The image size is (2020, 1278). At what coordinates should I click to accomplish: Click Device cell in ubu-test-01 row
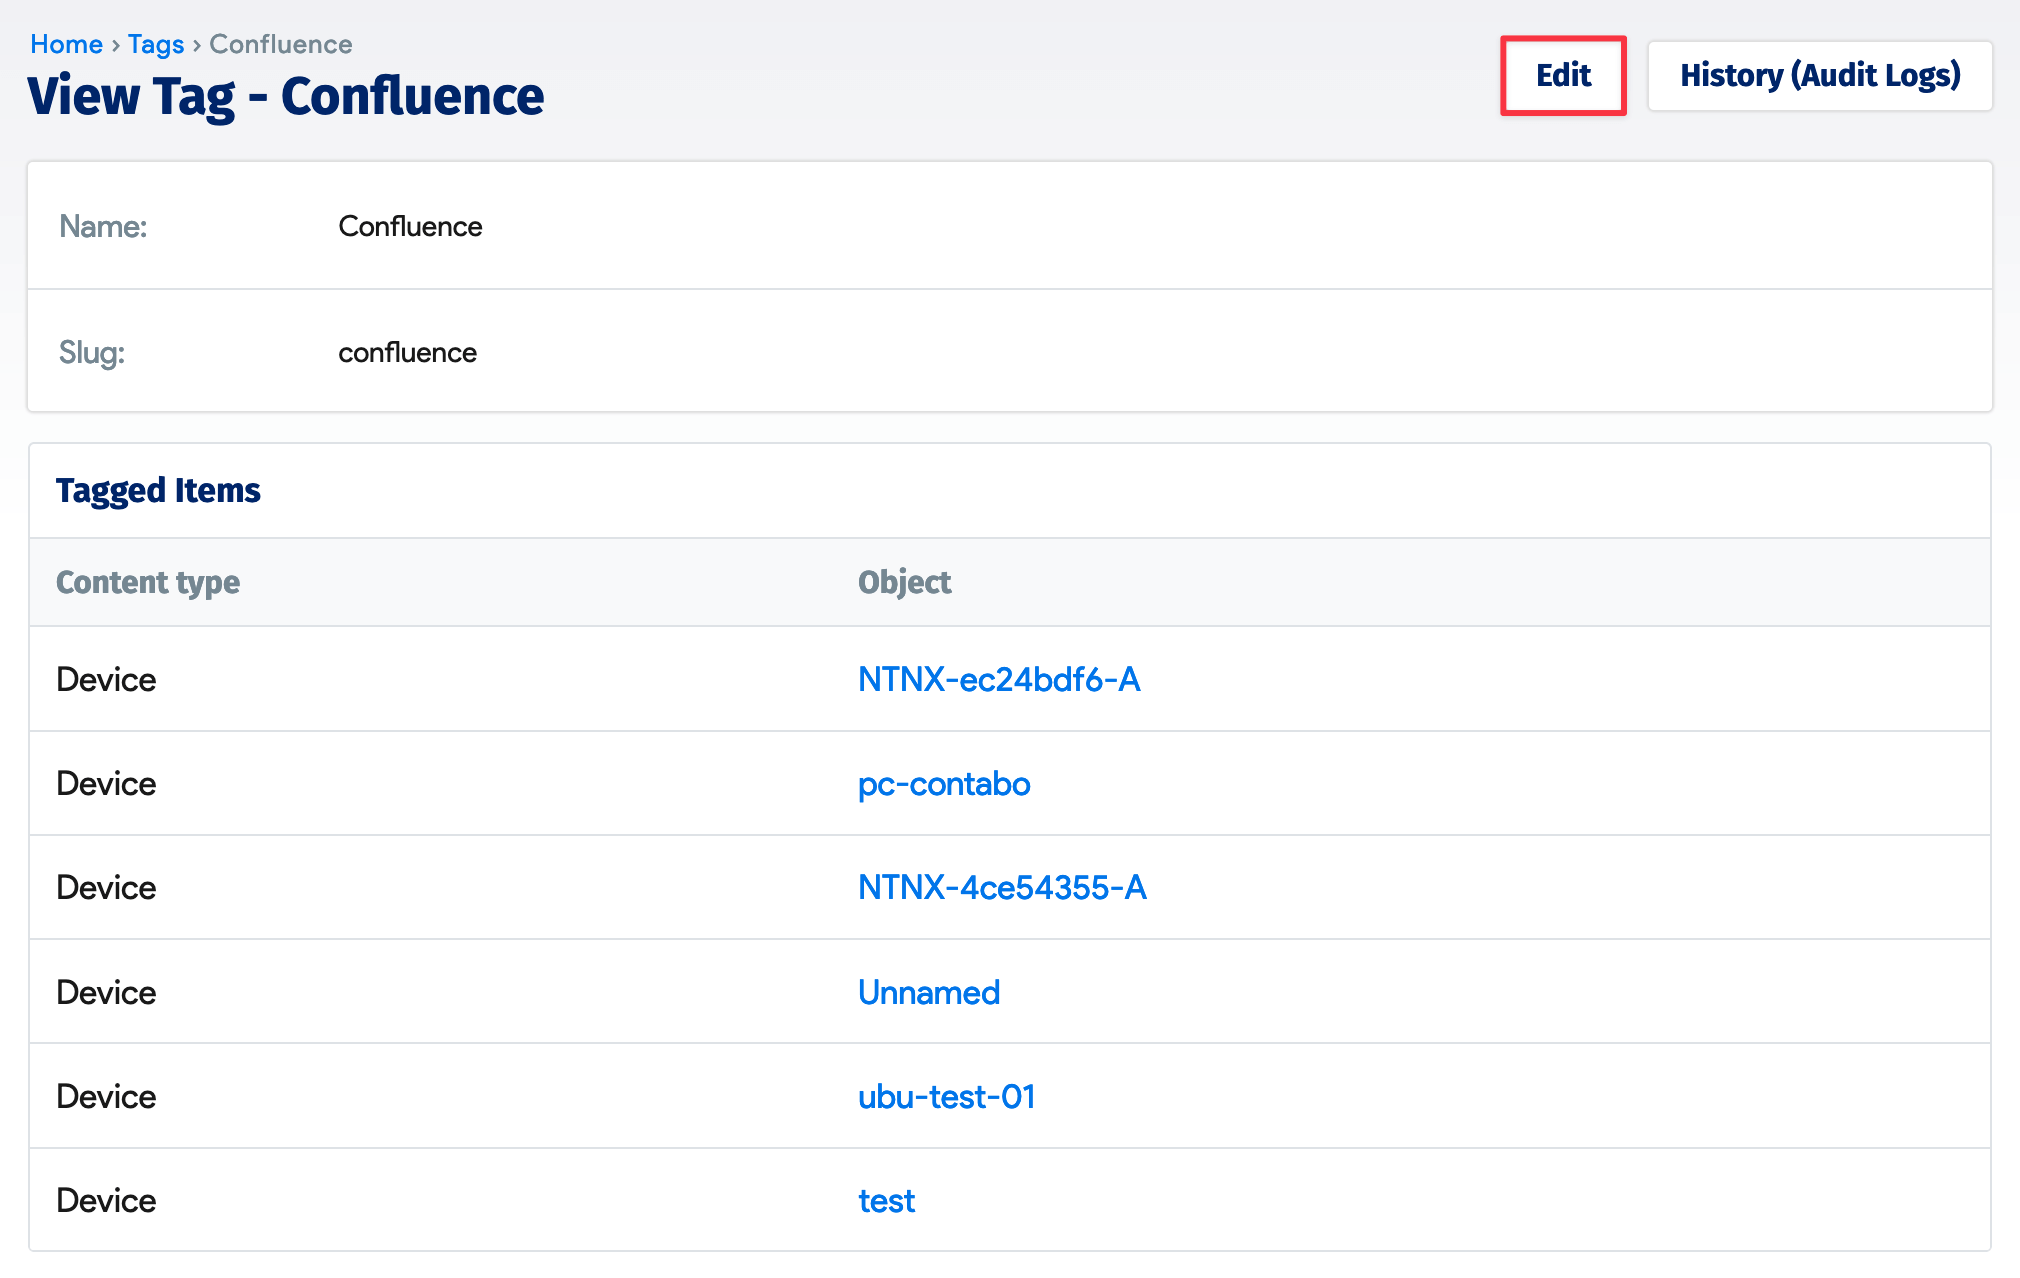[106, 1097]
